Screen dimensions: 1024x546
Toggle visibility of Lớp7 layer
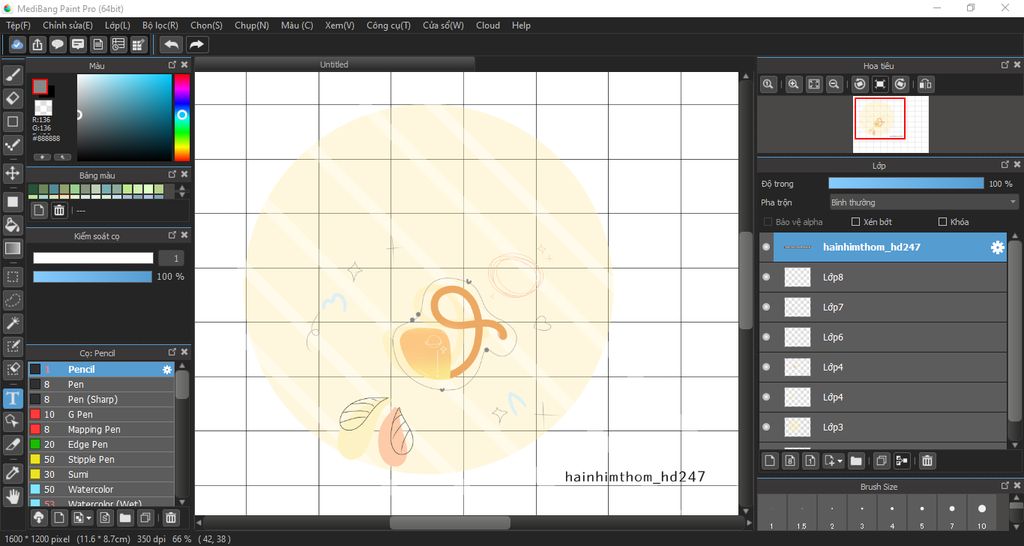[x=766, y=307]
